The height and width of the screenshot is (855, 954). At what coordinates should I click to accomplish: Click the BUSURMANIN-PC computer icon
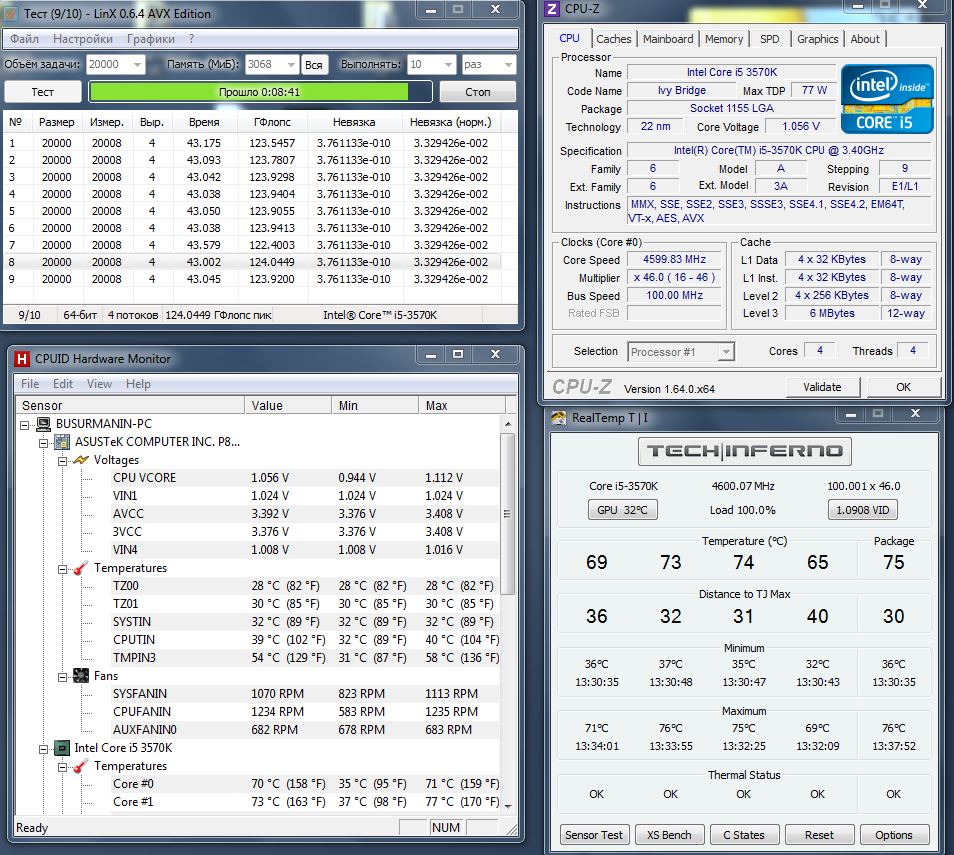[x=43, y=424]
